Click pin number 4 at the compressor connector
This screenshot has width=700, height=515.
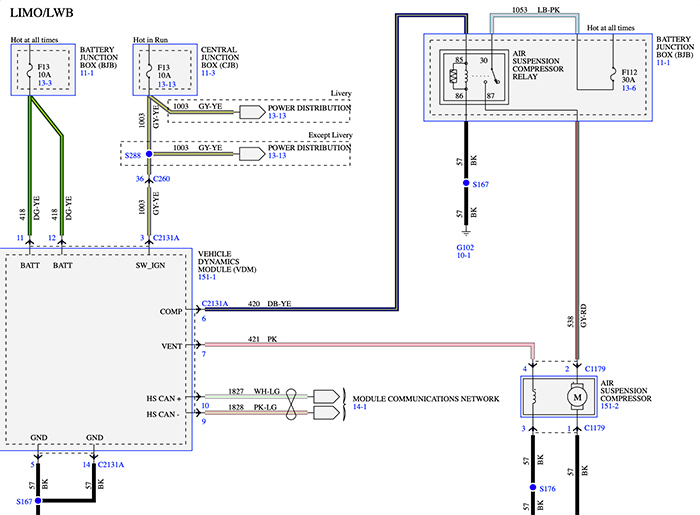(525, 369)
